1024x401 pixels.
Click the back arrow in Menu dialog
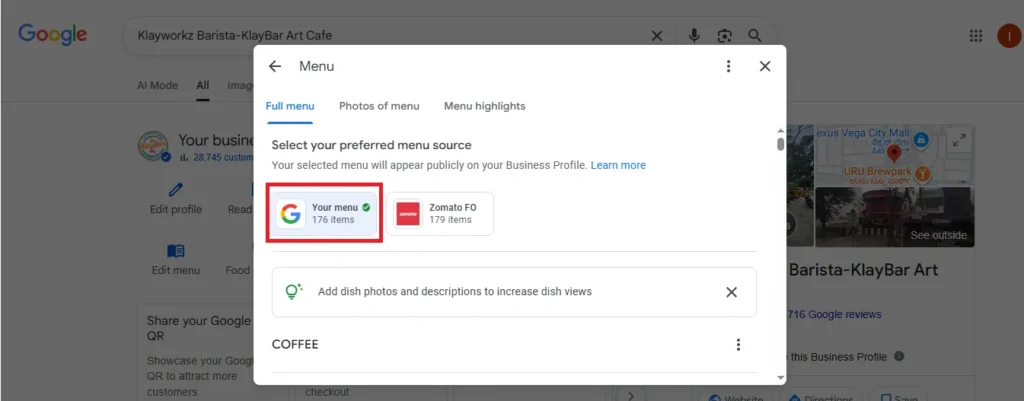[x=275, y=66]
